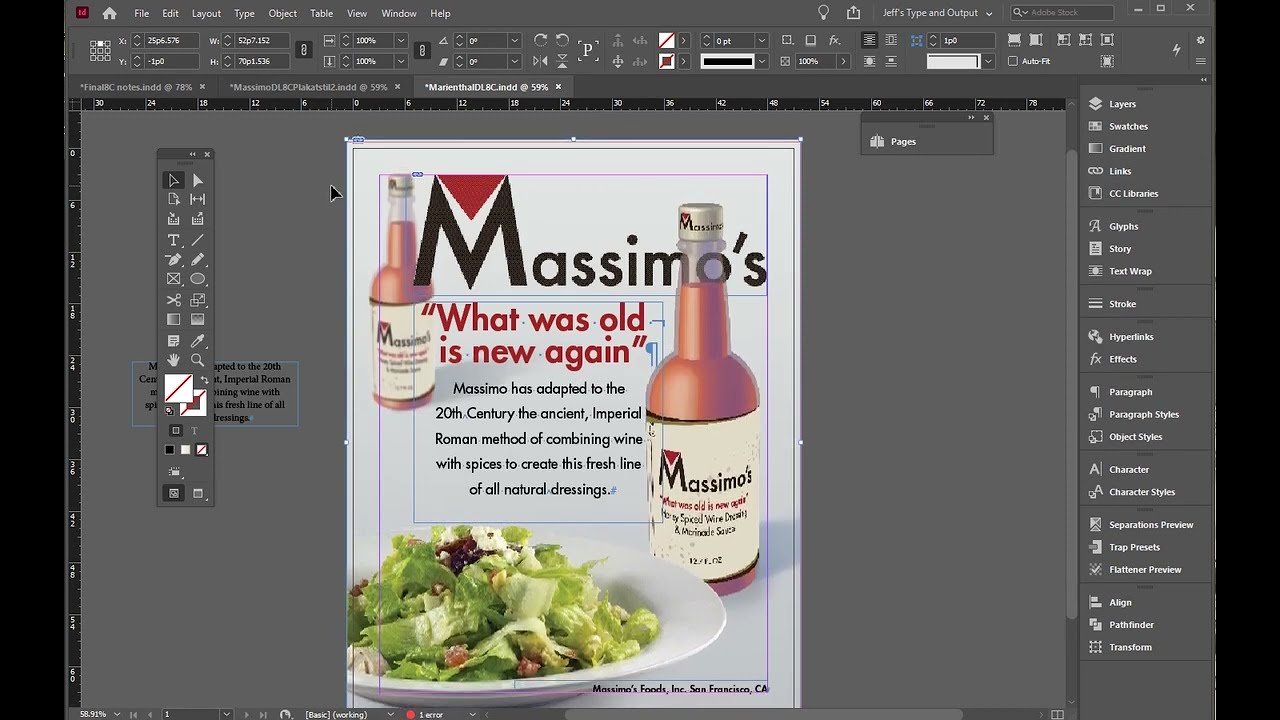This screenshot has width=1280, height=720.
Task: Activate the Pen tool
Action: (174, 260)
